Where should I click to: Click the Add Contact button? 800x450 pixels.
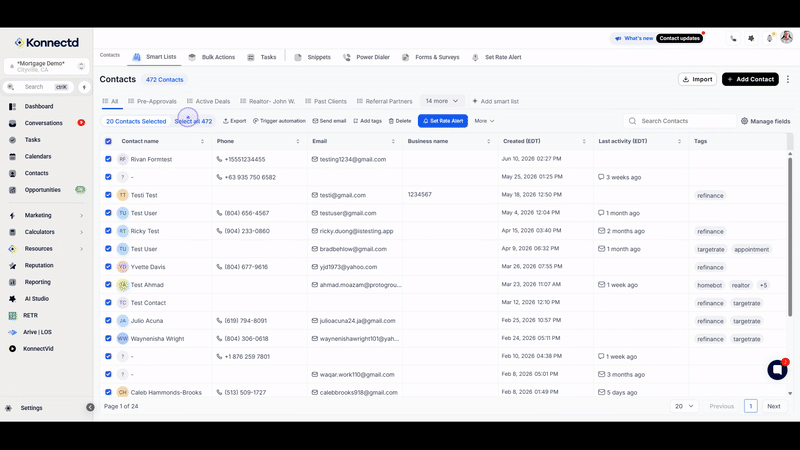[x=750, y=79]
